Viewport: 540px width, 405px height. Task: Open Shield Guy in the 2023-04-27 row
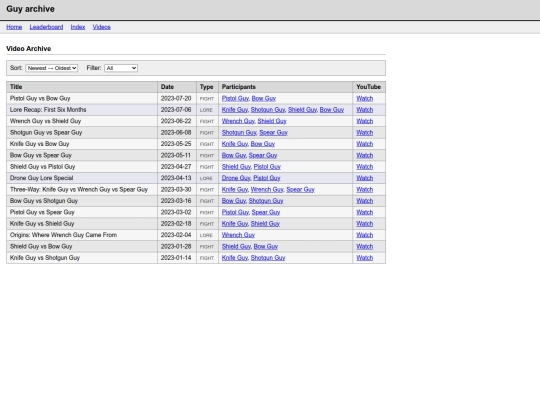tap(236, 167)
